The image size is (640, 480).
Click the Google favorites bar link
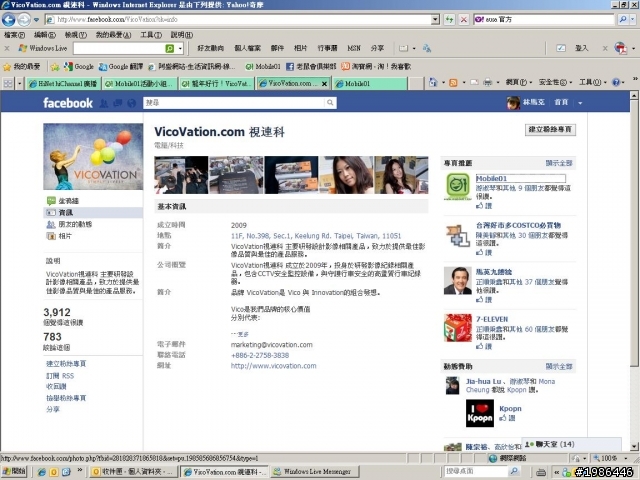[79, 66]
